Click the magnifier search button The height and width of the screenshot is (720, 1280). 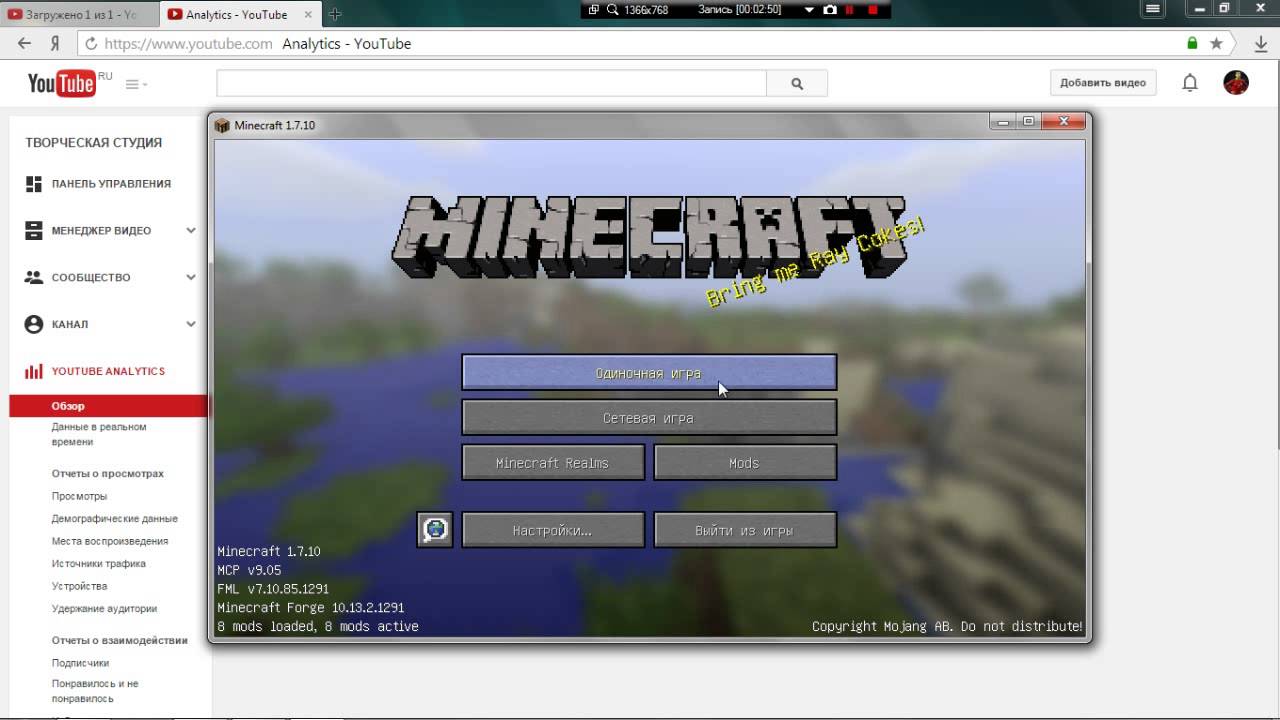797,83
